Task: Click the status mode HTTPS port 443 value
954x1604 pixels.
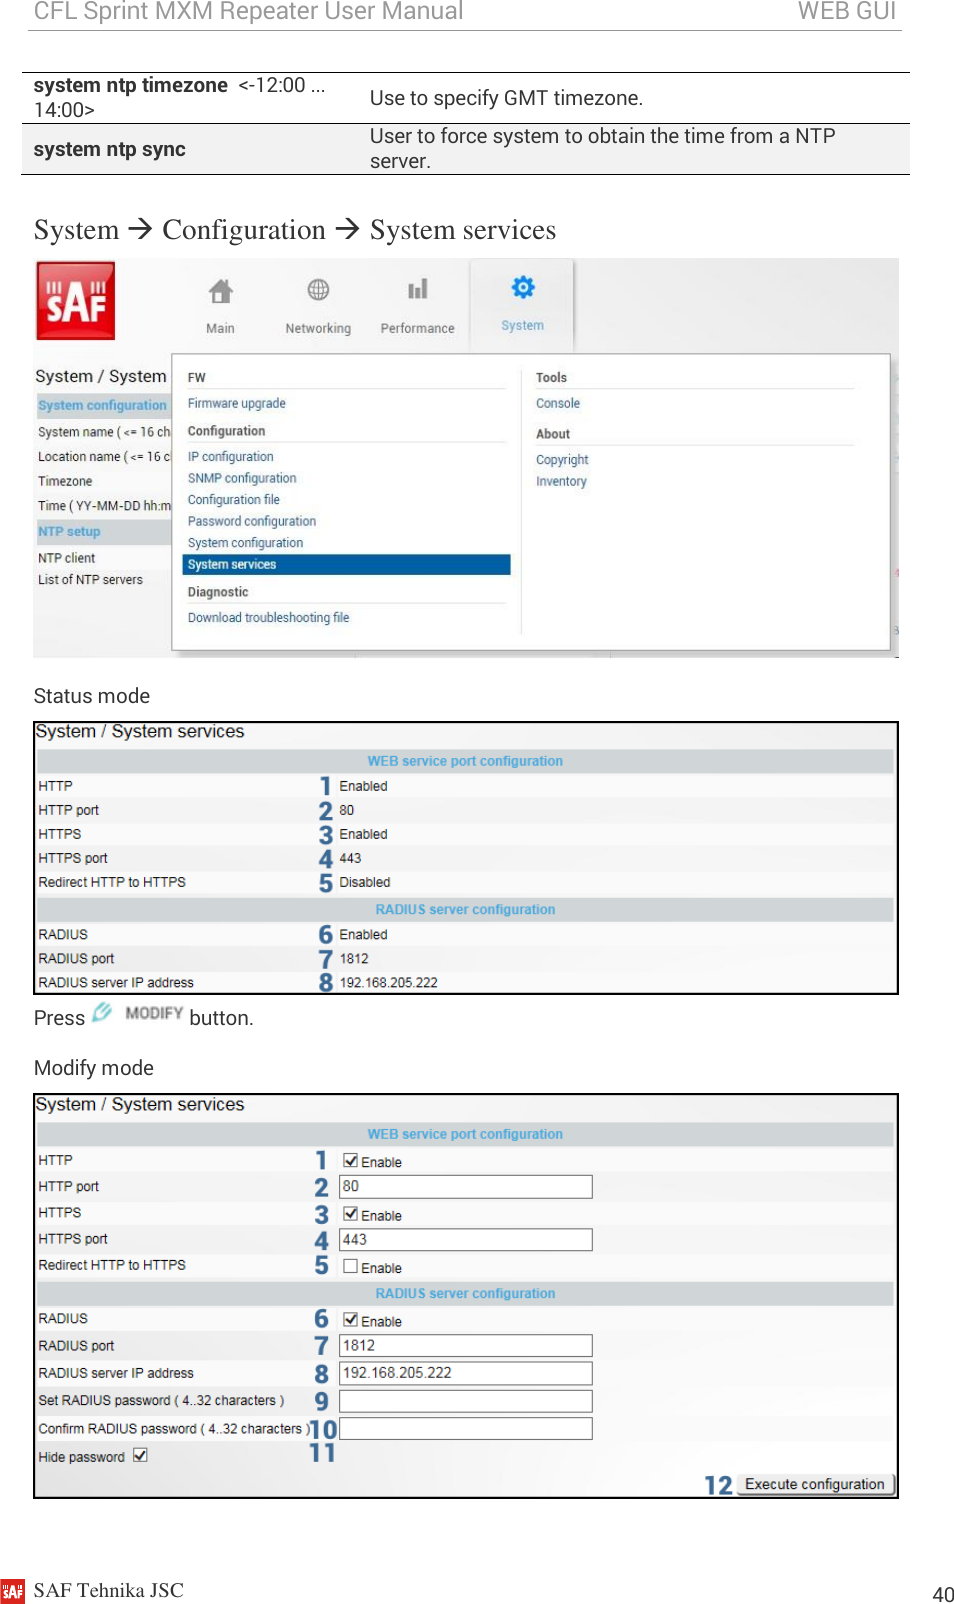Action: click(x=350, y=859)
